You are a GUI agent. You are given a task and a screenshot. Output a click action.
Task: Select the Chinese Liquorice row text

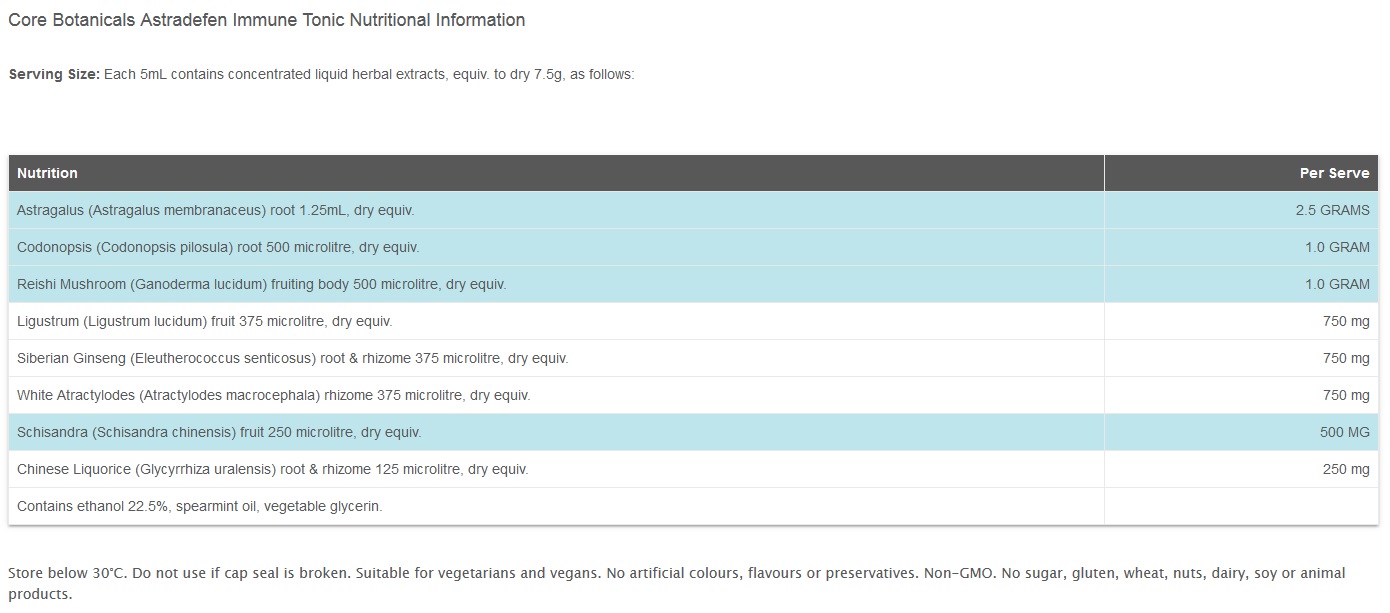click(273, 469)
